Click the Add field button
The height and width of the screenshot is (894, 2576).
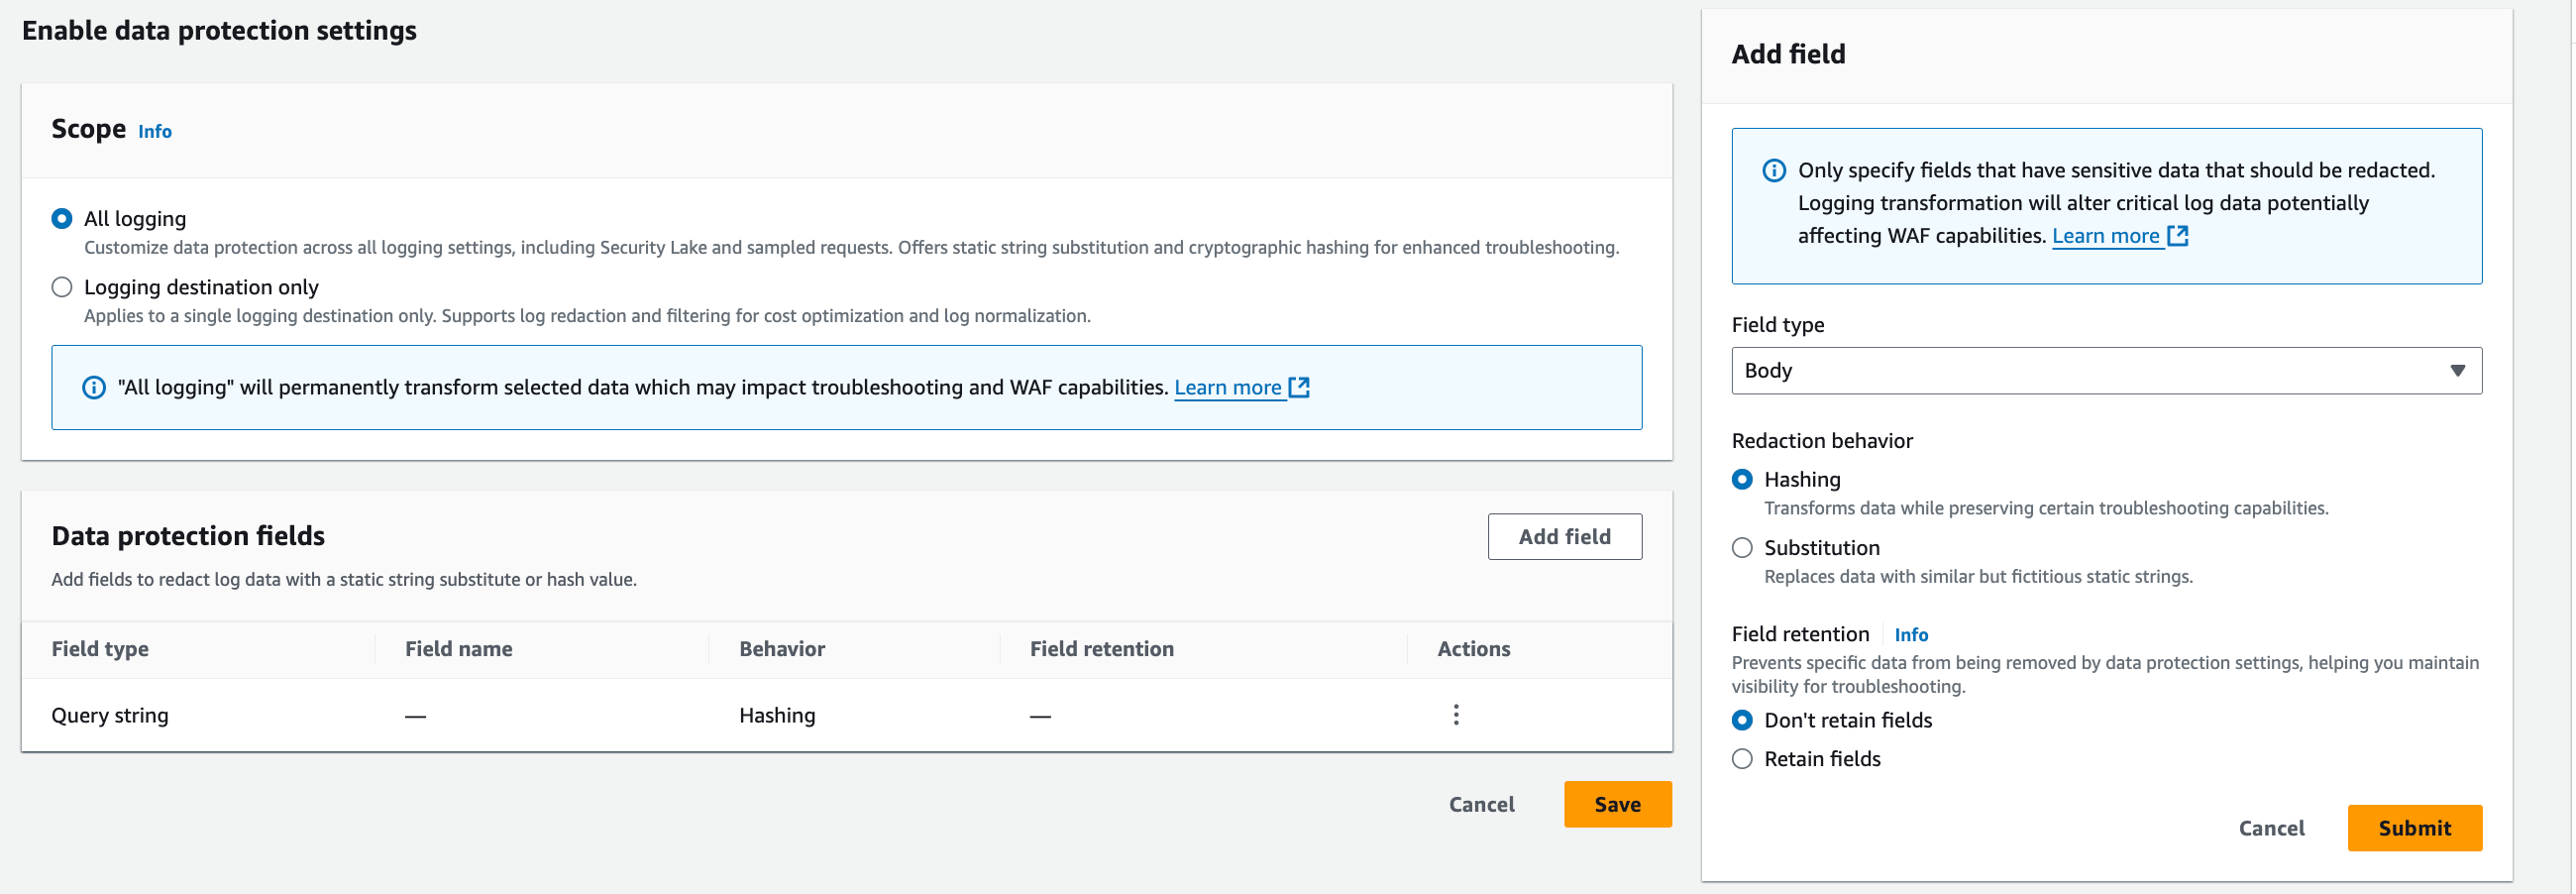tap(1564, 537)
